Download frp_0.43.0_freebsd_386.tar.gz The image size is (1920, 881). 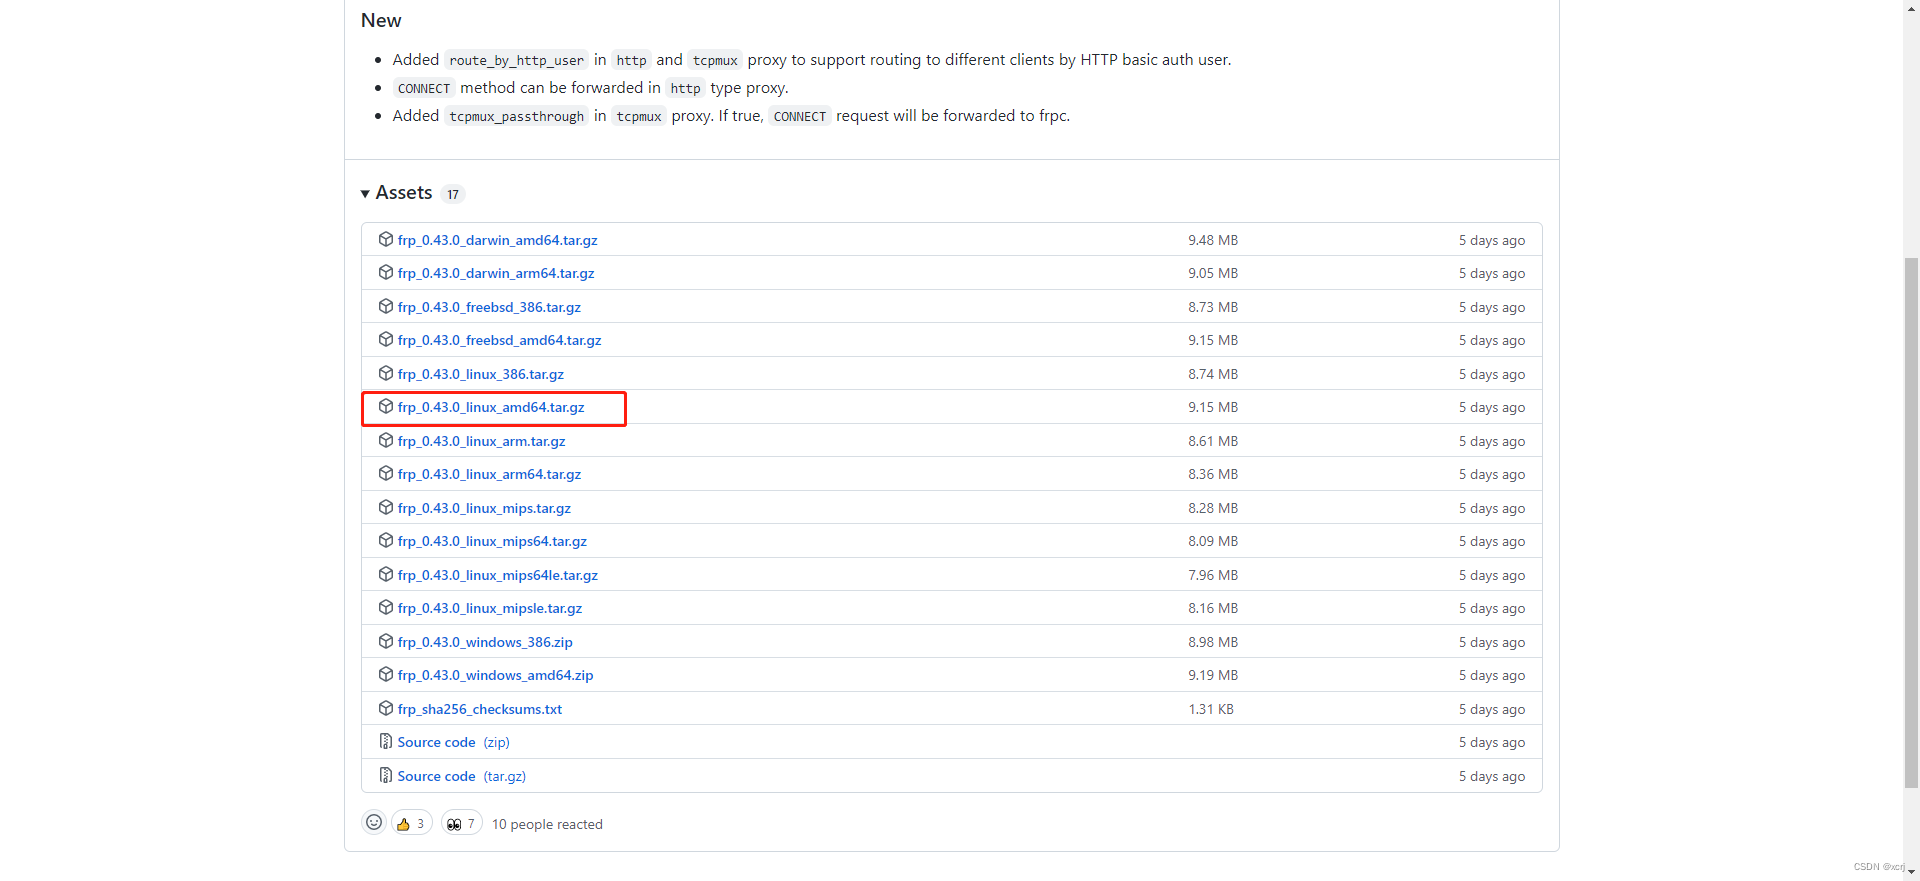[x=489, y=307]
